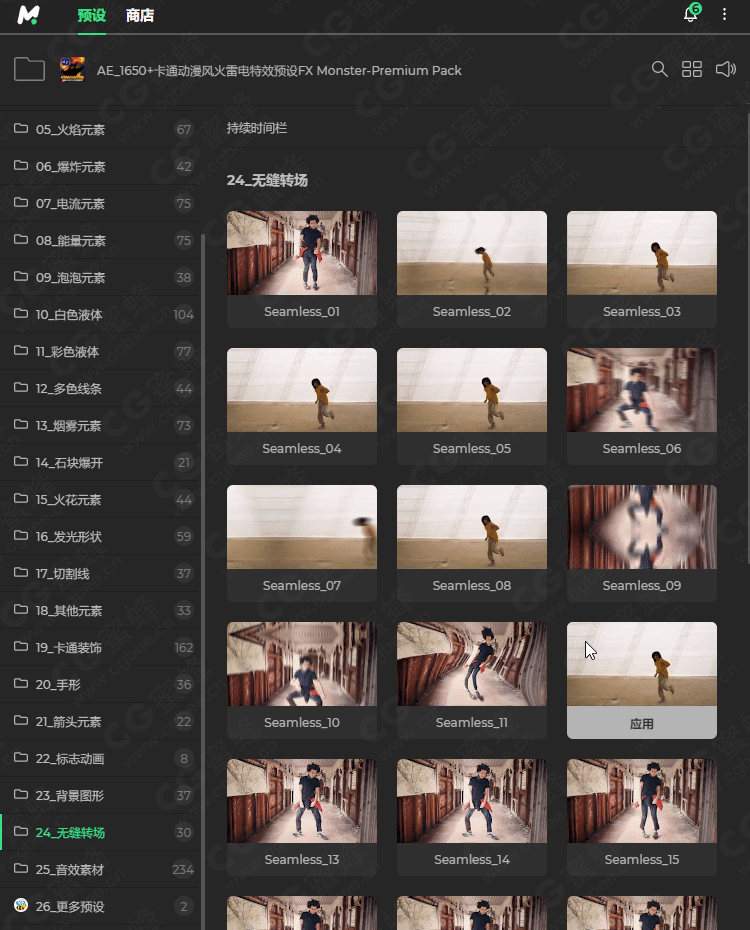Open category 06_爆炸元素
750x930 pixels.
pyautogui.click(x=100, y=167)
